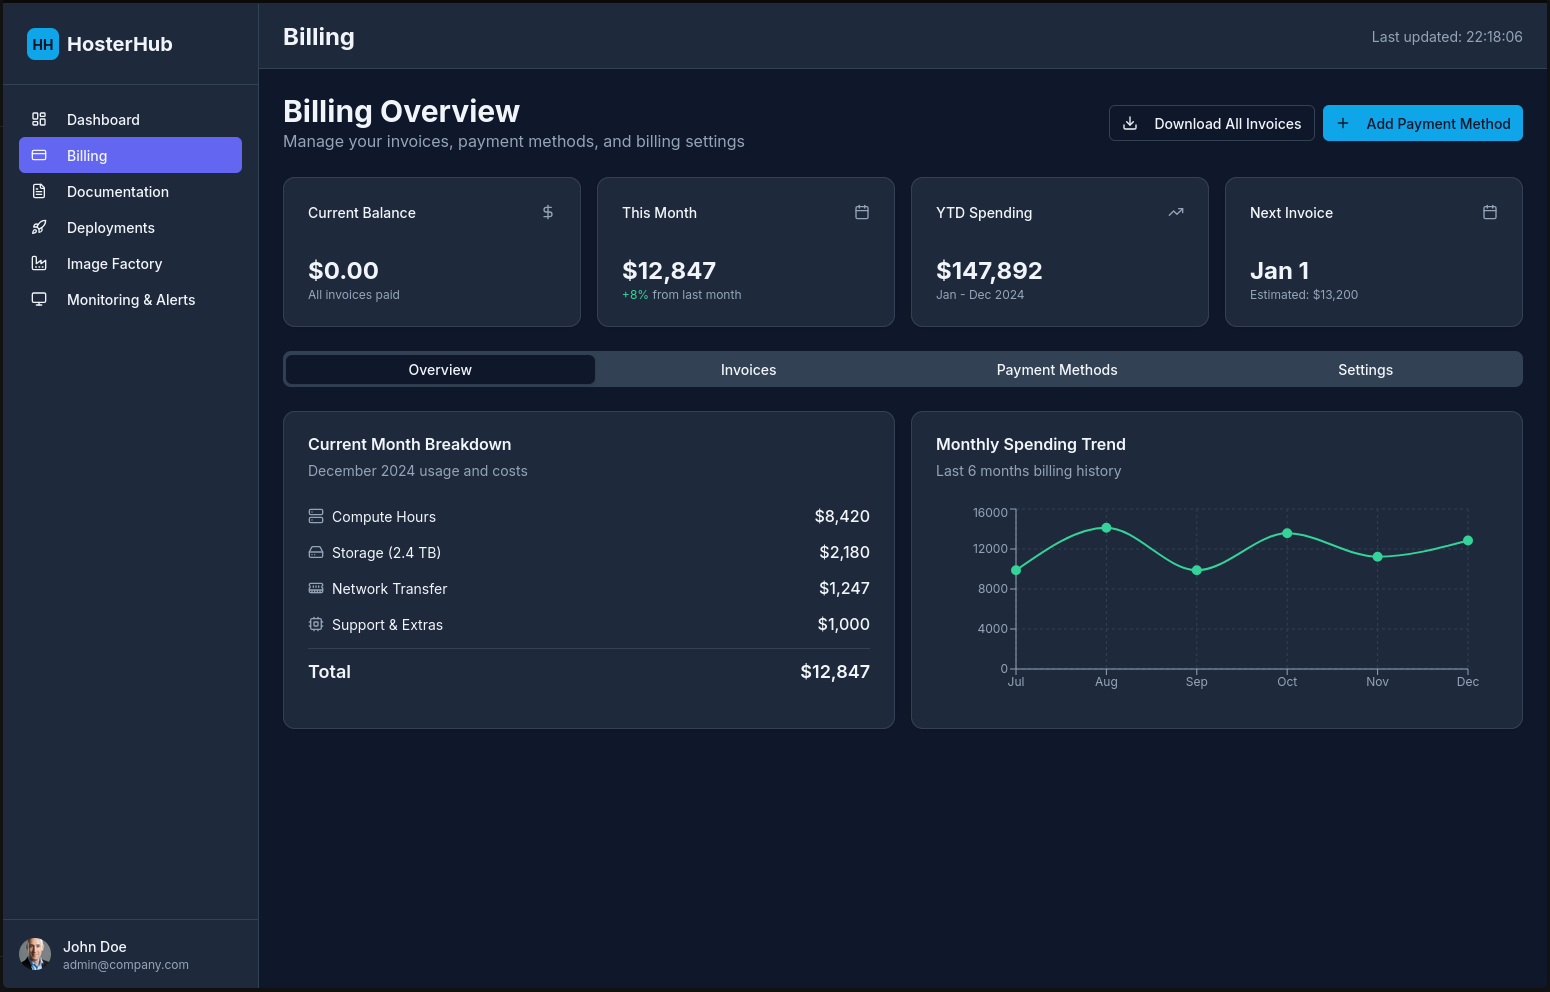Open Monitoring & Alerts via its monitor icon
This screenshot has height=992, width=1550.
(x=38, y=299)
